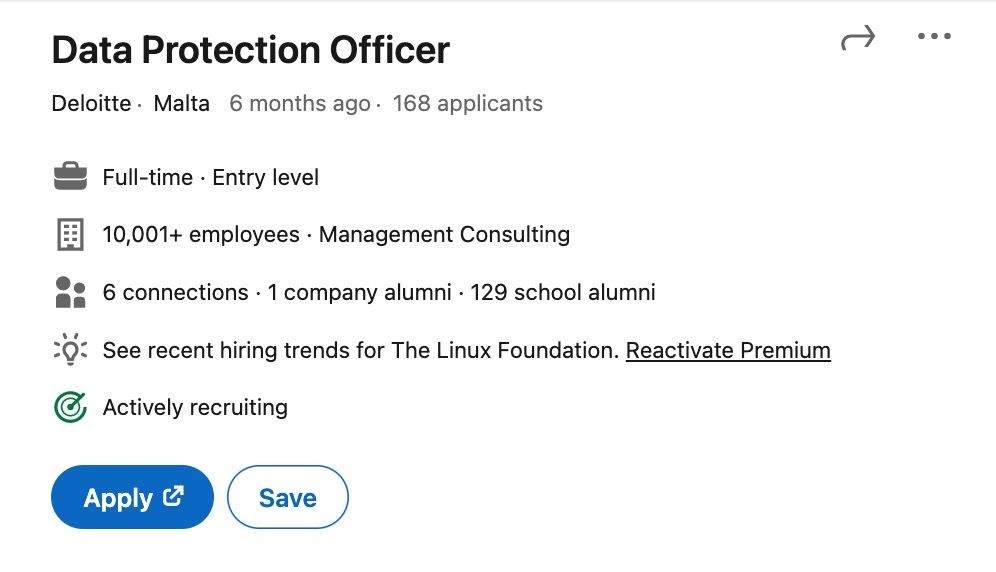Click the Malta location text

coord(182,103)
